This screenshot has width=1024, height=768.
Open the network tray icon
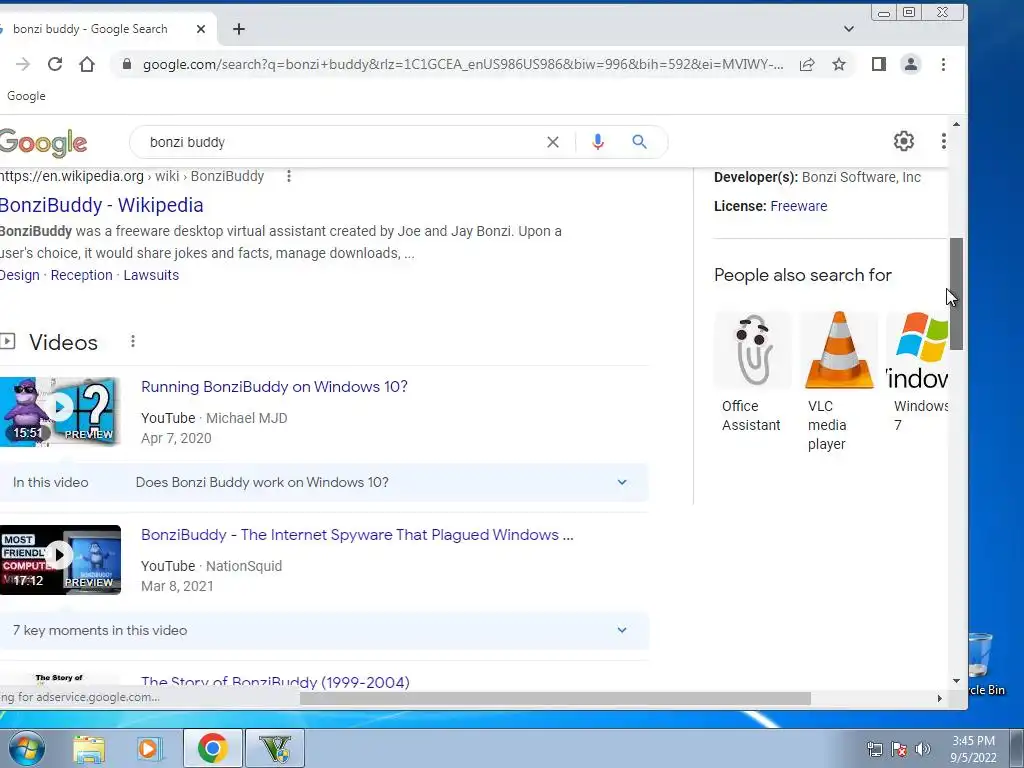click(874, 749)
